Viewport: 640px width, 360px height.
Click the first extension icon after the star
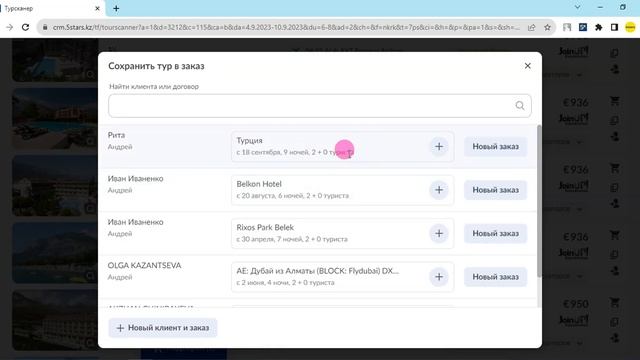pyautogui.click(x=567, y=27)
